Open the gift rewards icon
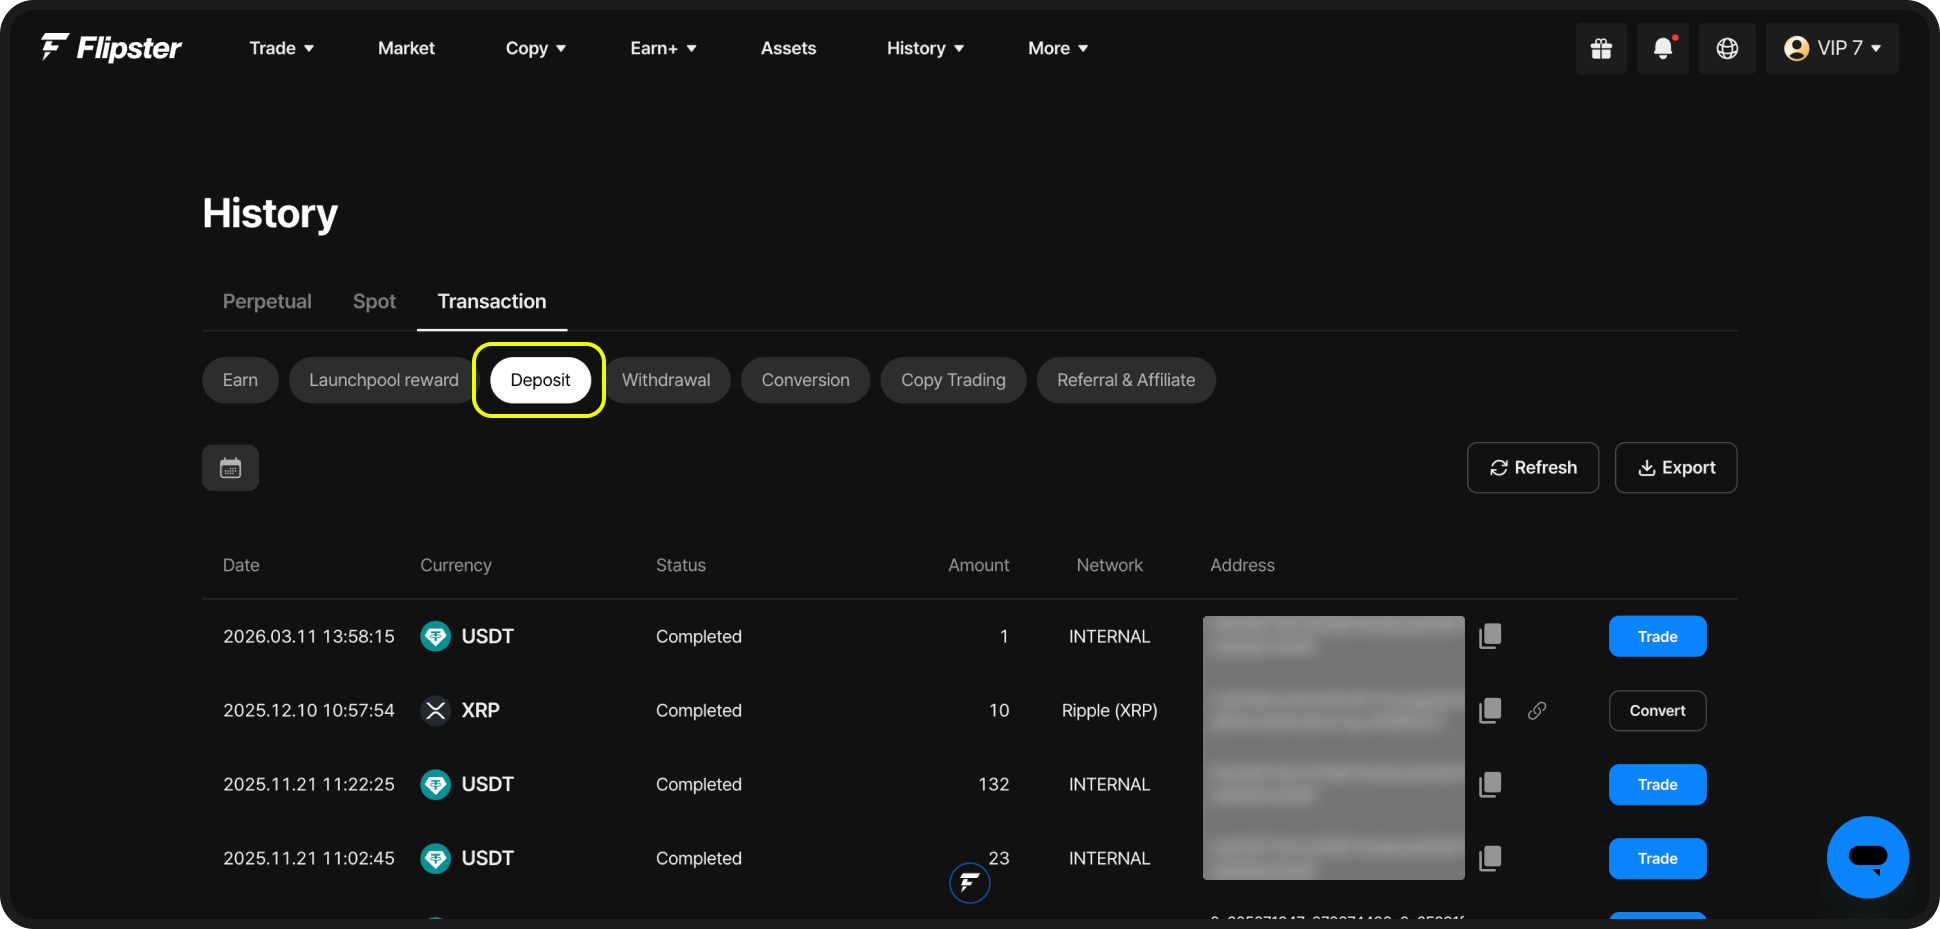The image size is (1940, 929). click(1601, 48)
